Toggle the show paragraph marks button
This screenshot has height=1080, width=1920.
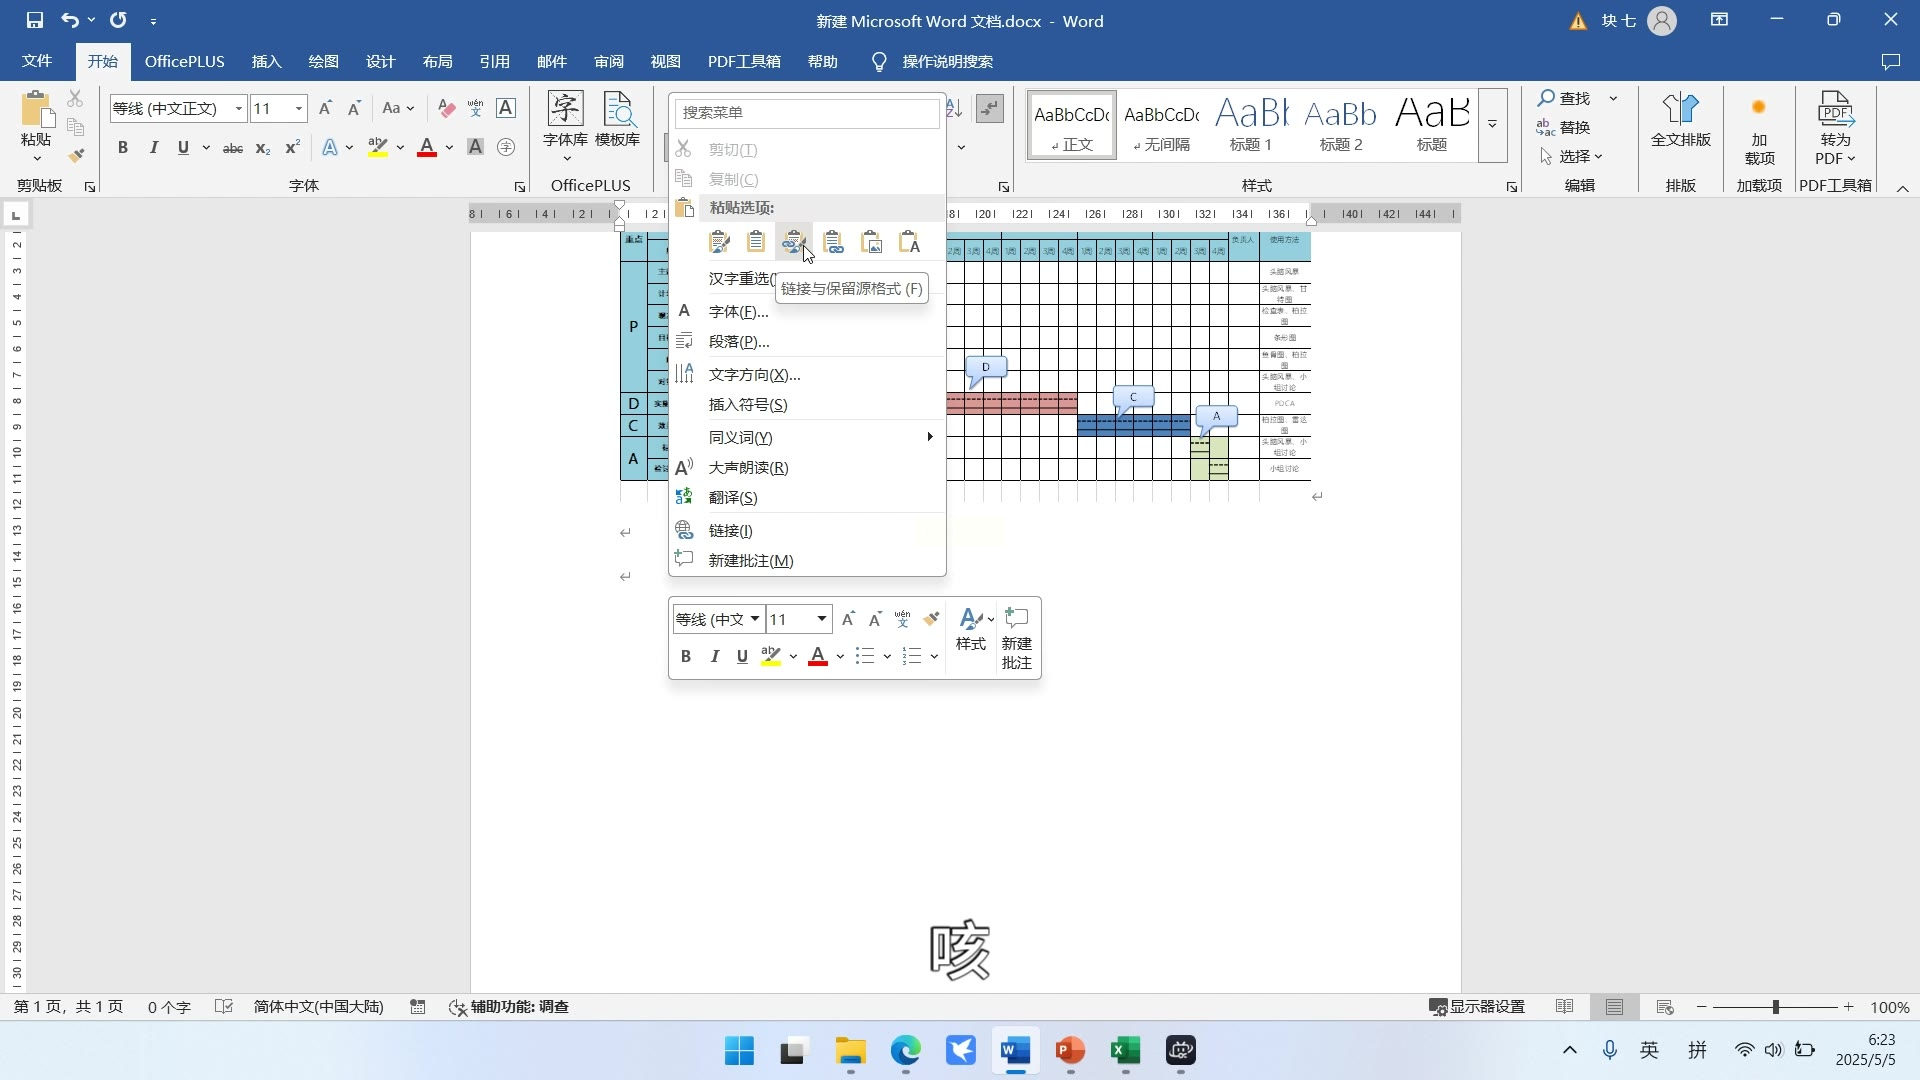click(989, 108)
